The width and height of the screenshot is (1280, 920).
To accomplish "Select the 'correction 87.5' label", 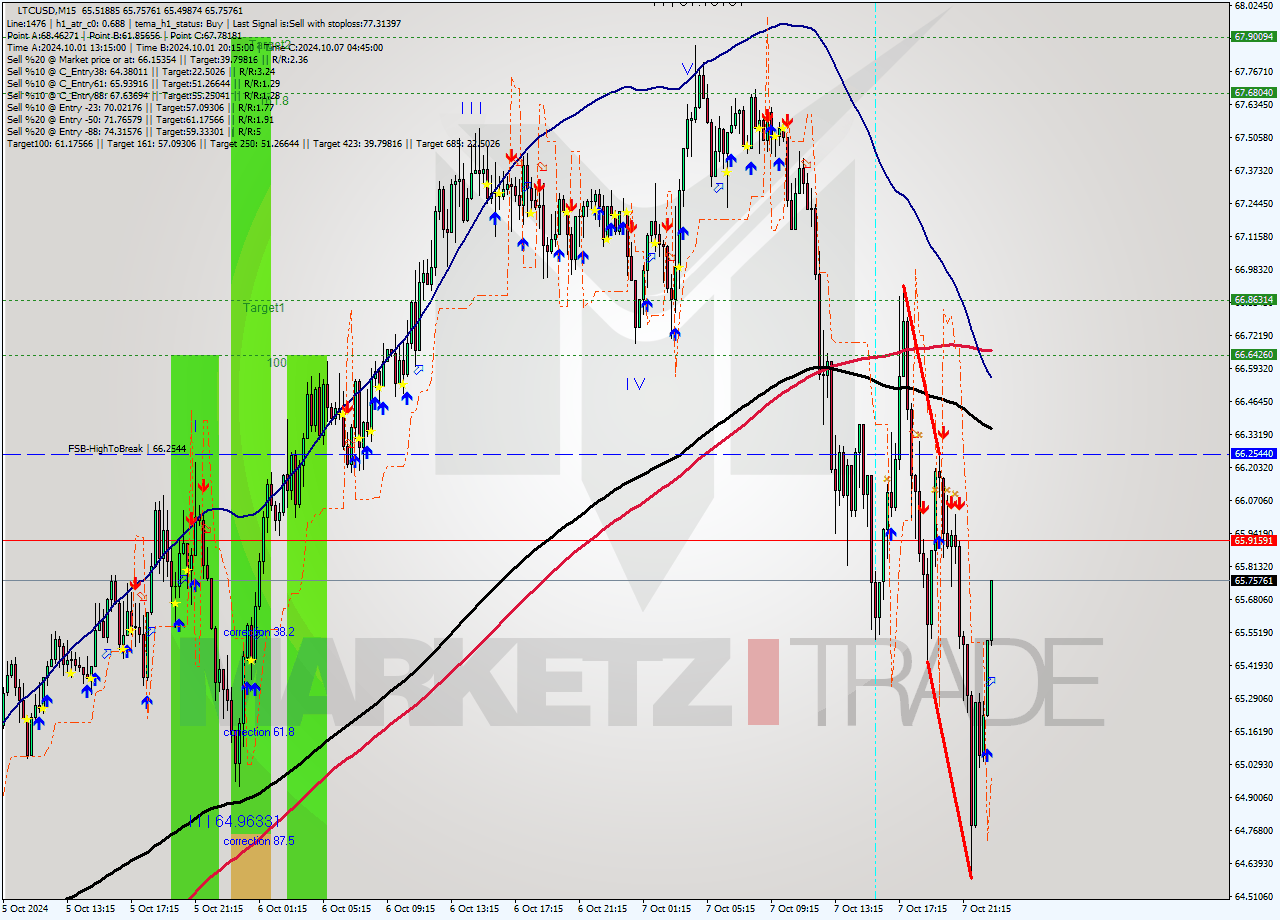I will [258, 841].
